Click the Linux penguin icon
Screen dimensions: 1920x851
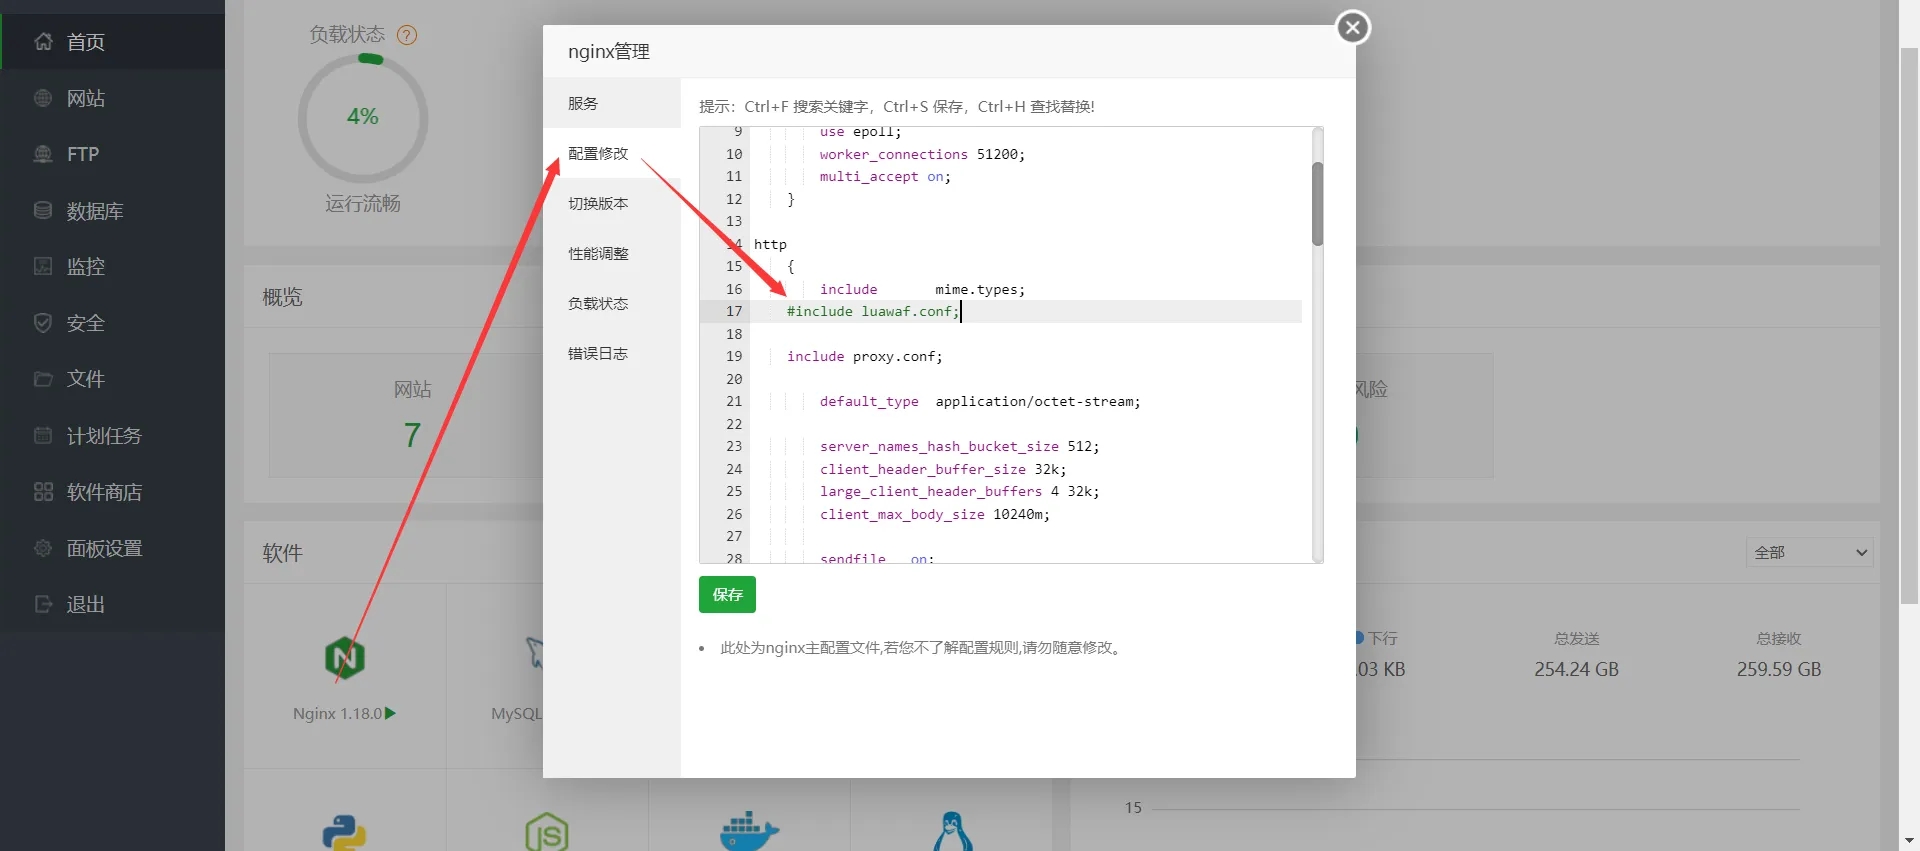[952, 832]
